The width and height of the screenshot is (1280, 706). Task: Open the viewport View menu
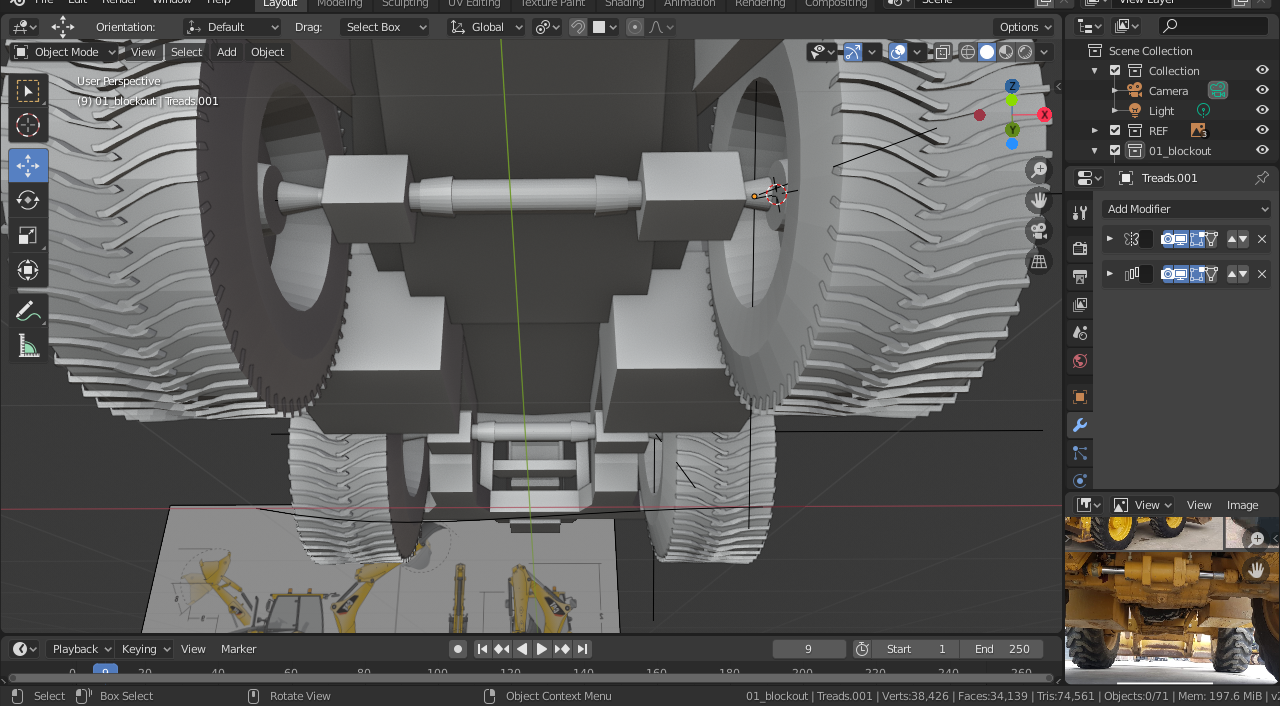coord(143,52)
